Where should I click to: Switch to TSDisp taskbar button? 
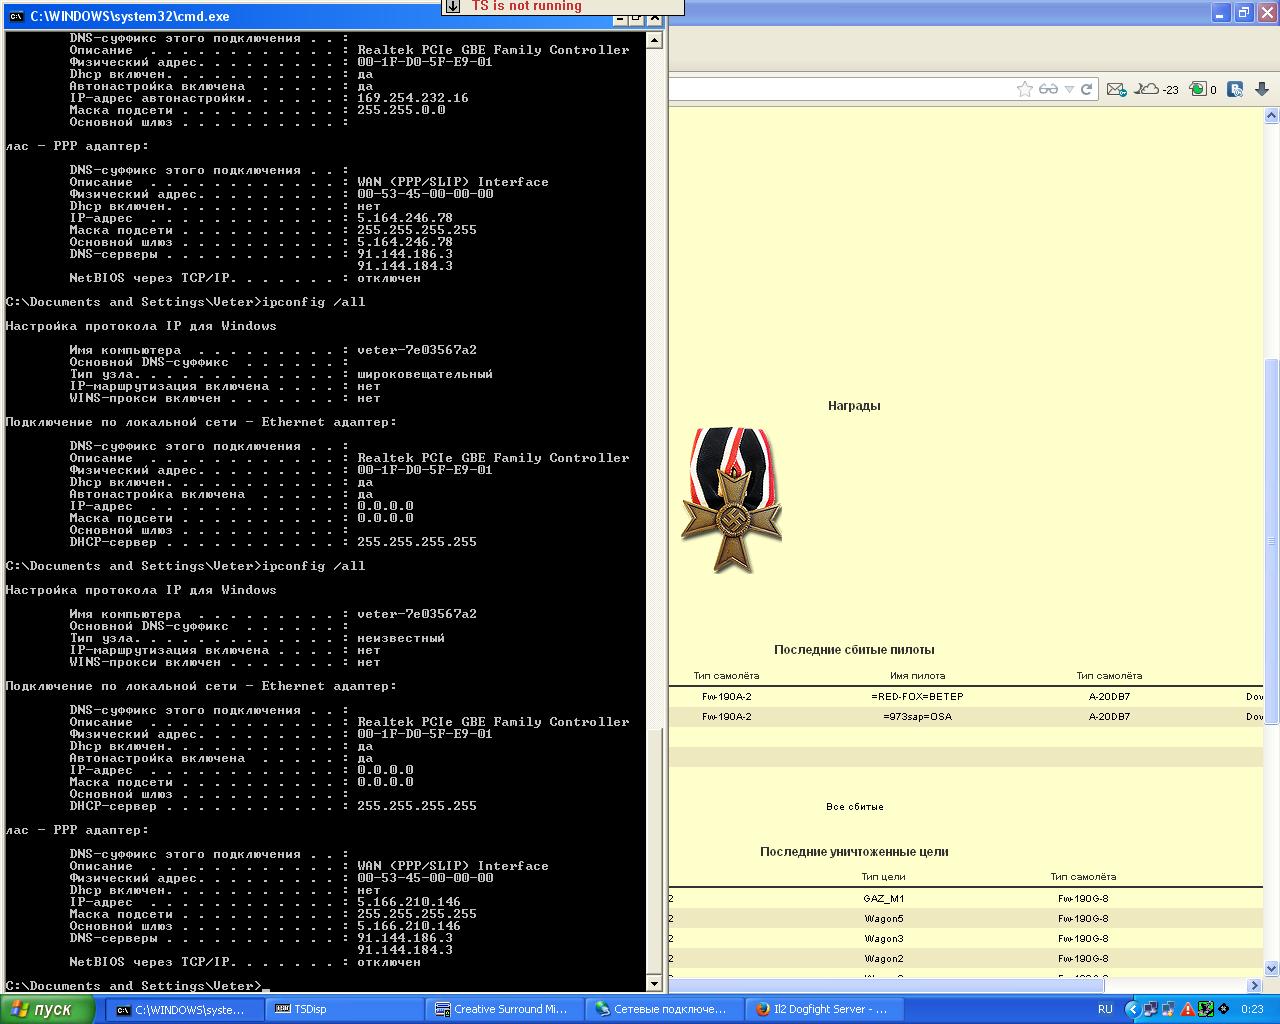(345, 1009)
